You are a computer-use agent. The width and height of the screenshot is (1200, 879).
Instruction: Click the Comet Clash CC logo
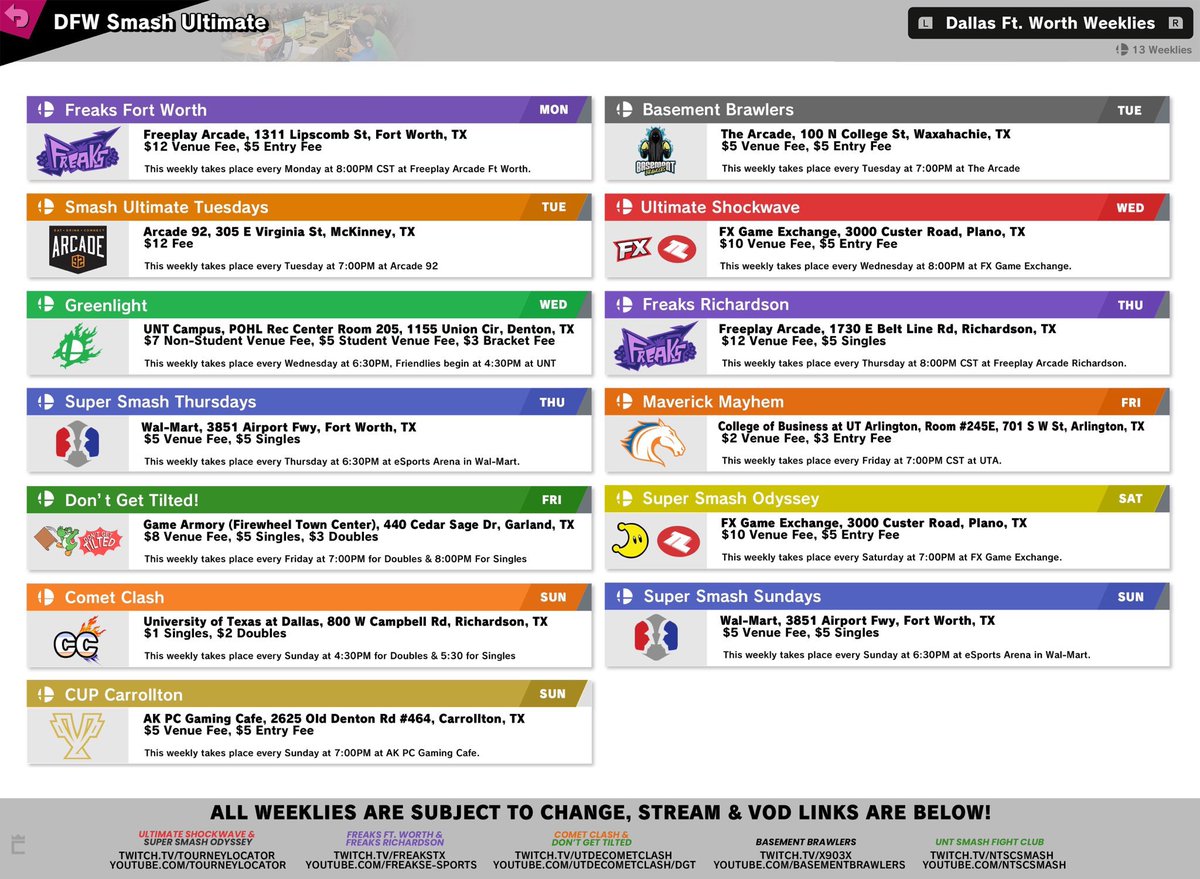[x=78, y=638]
